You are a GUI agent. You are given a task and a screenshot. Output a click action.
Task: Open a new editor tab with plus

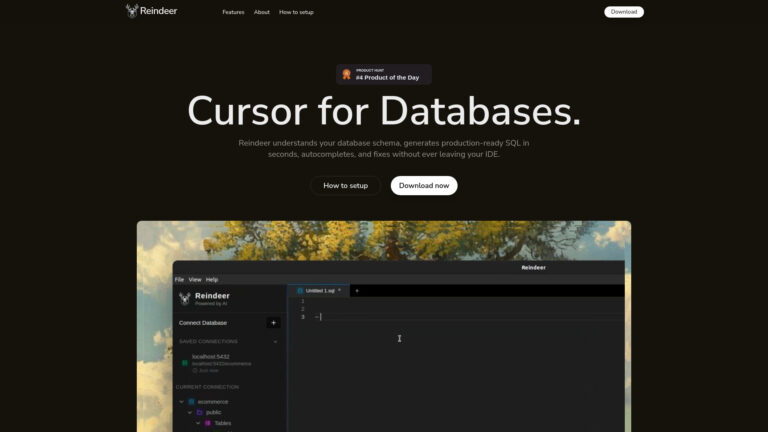click(x=357, y=291)
